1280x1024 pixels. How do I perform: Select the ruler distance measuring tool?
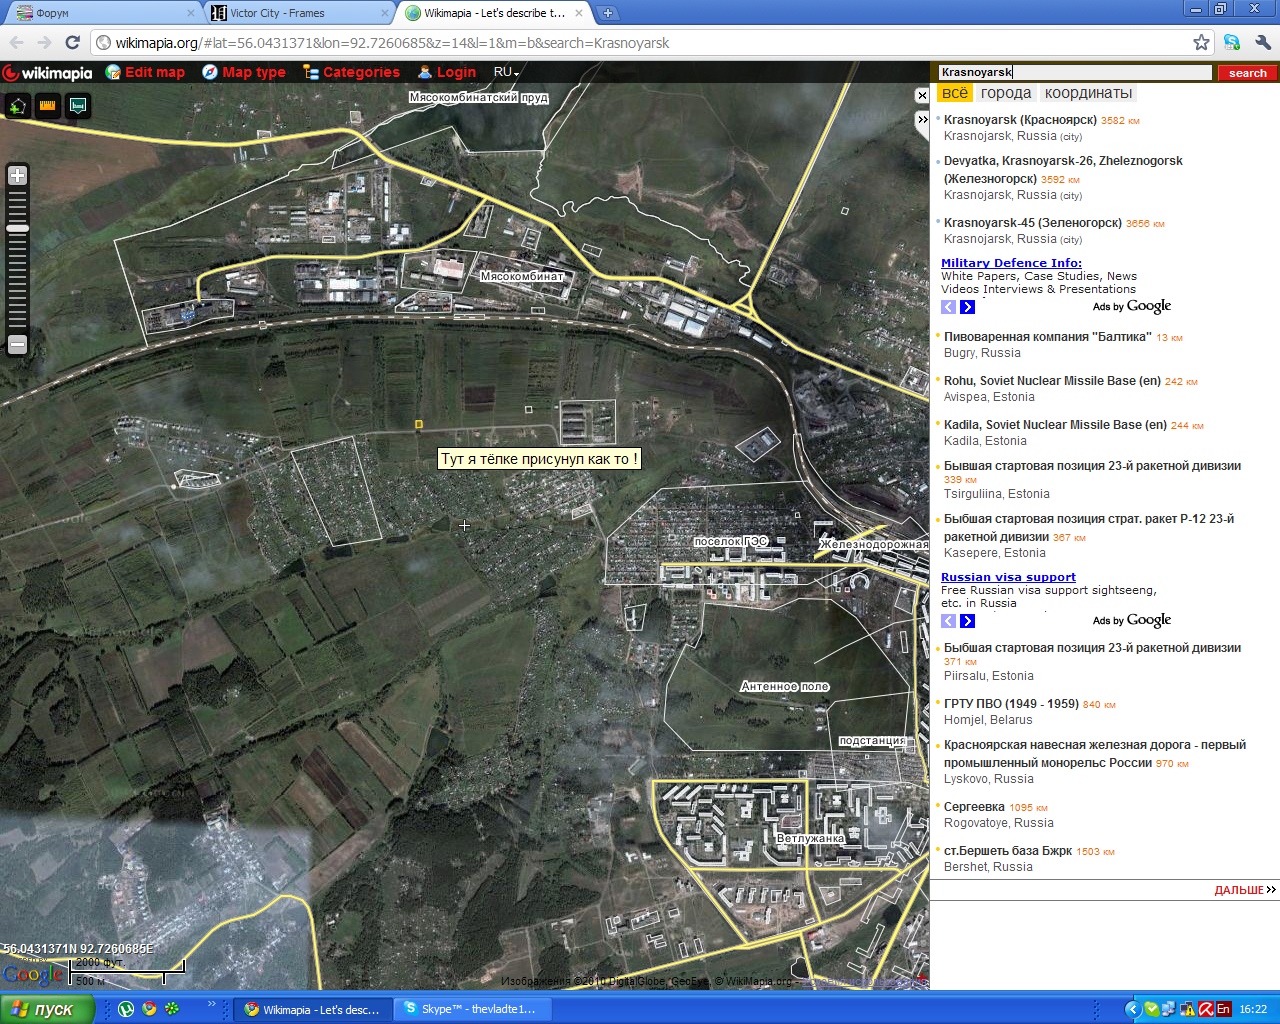point(48,106)
